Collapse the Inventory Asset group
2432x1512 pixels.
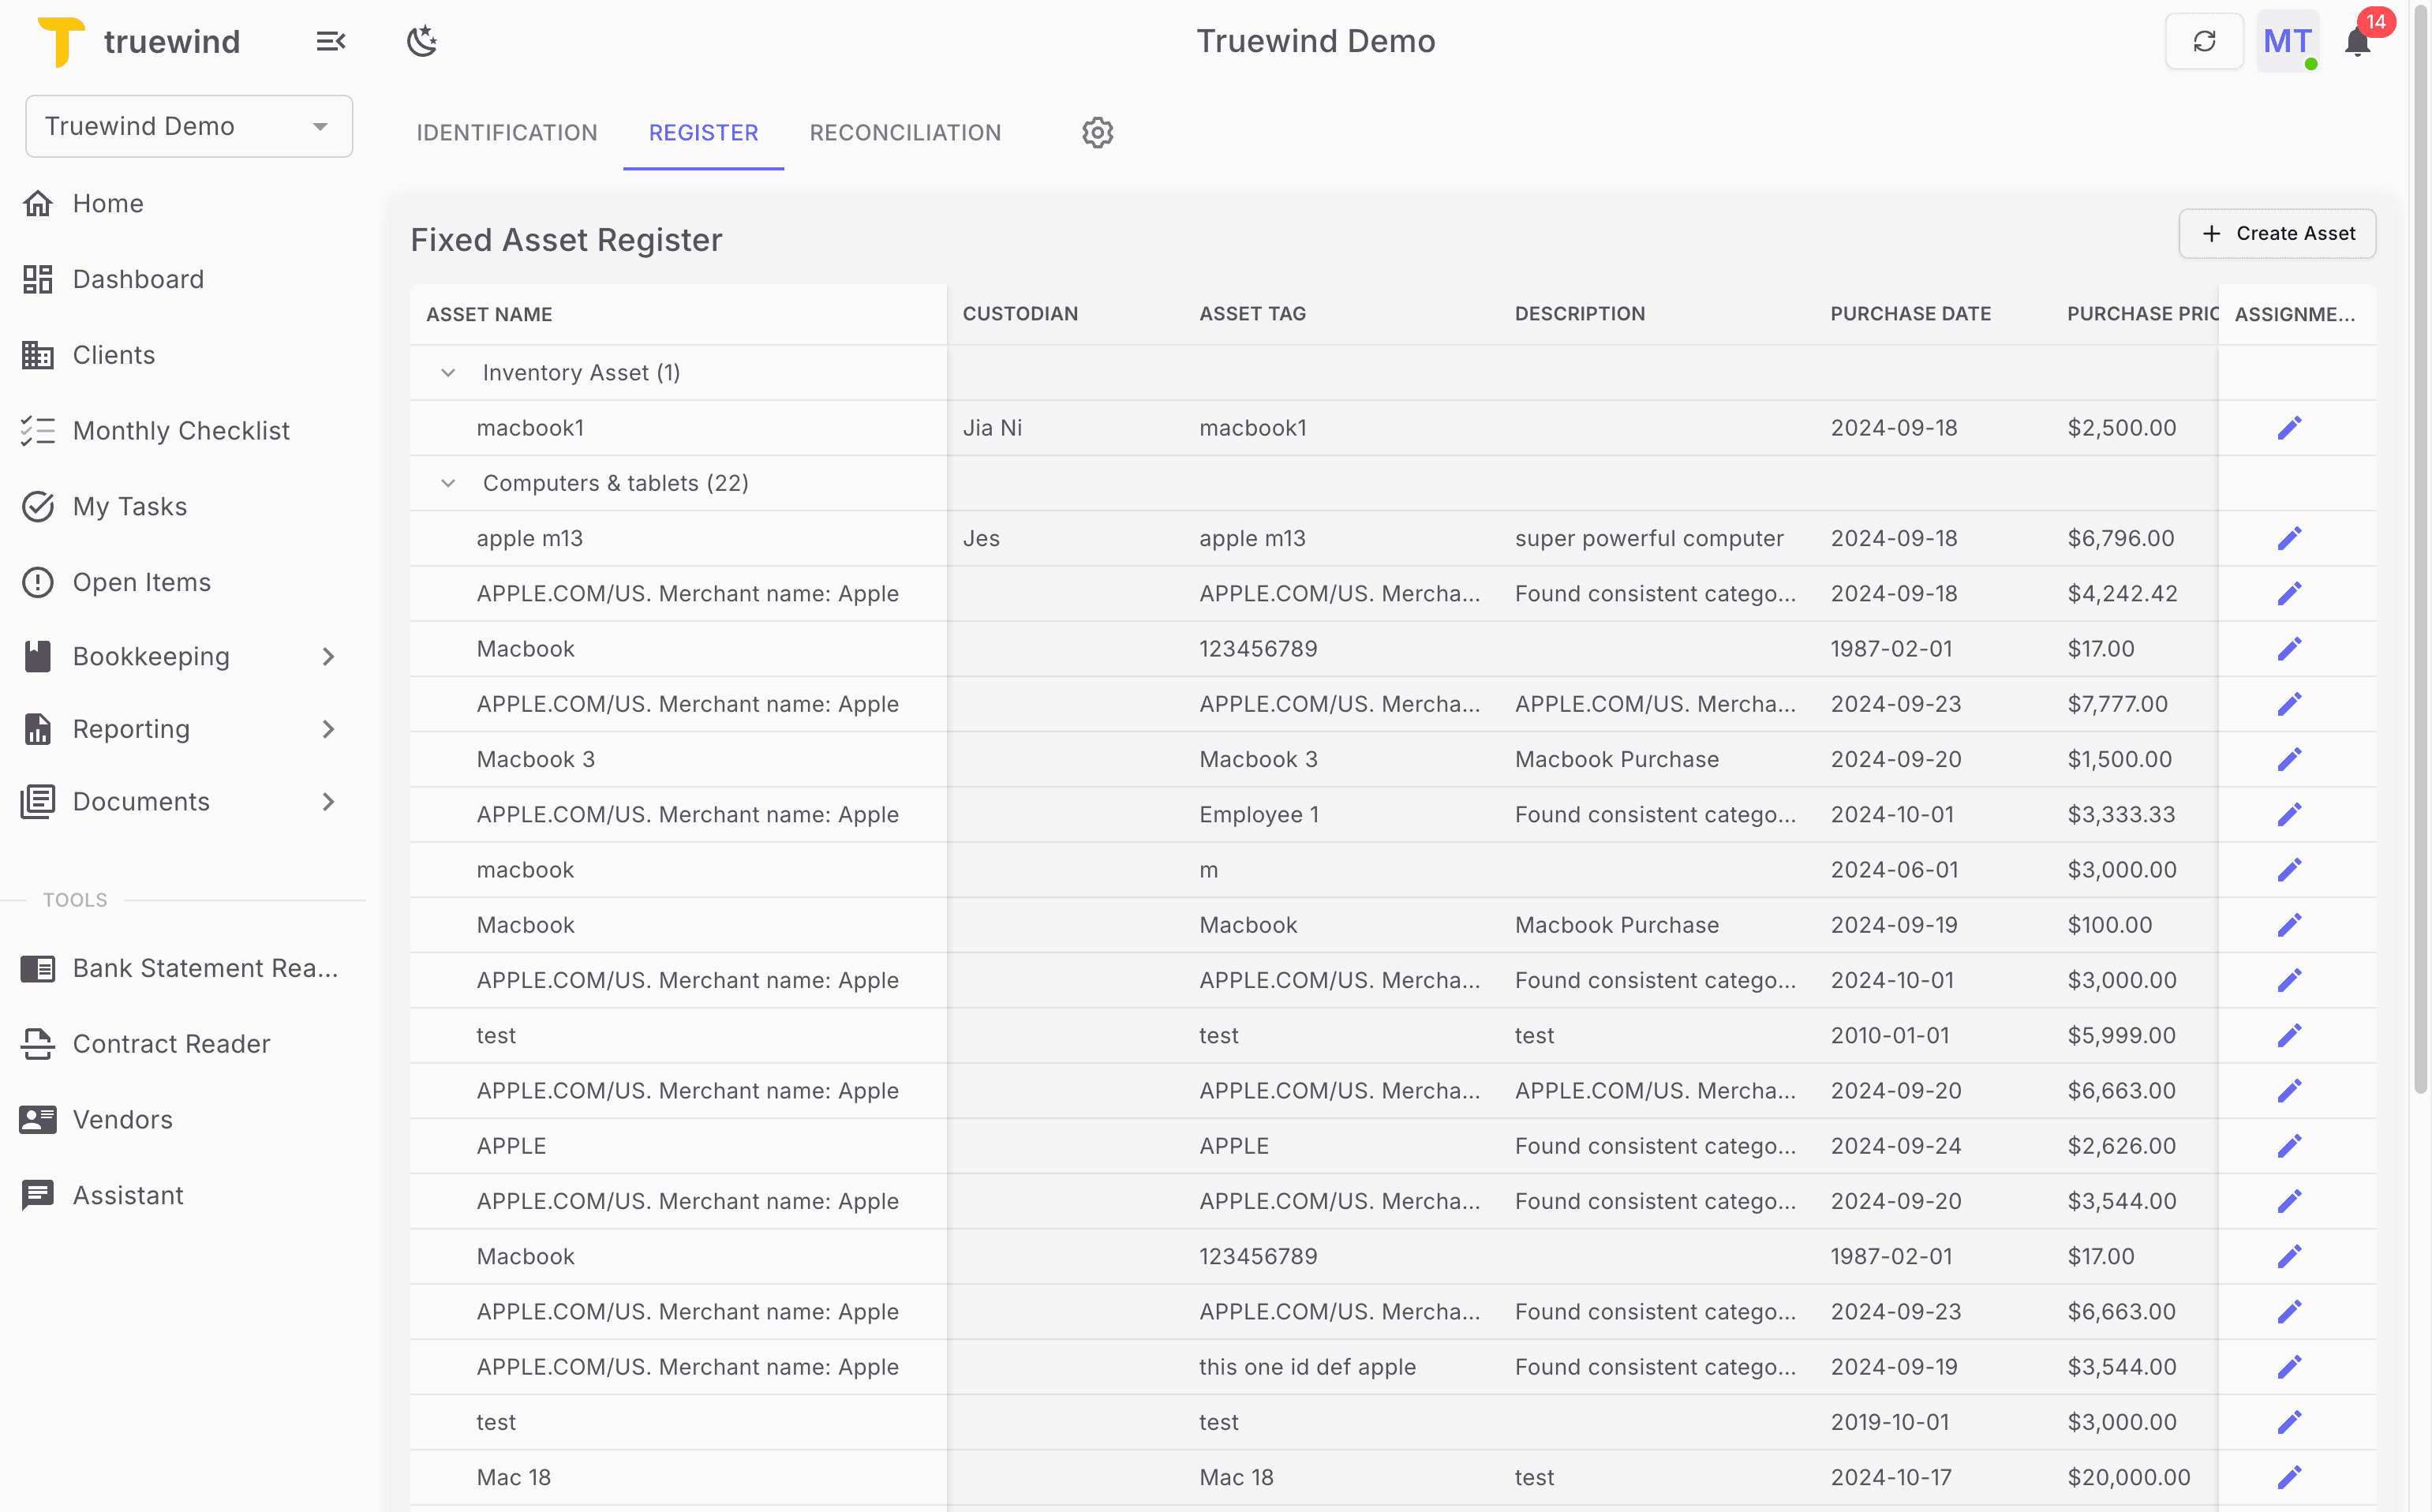click(447, 372)
